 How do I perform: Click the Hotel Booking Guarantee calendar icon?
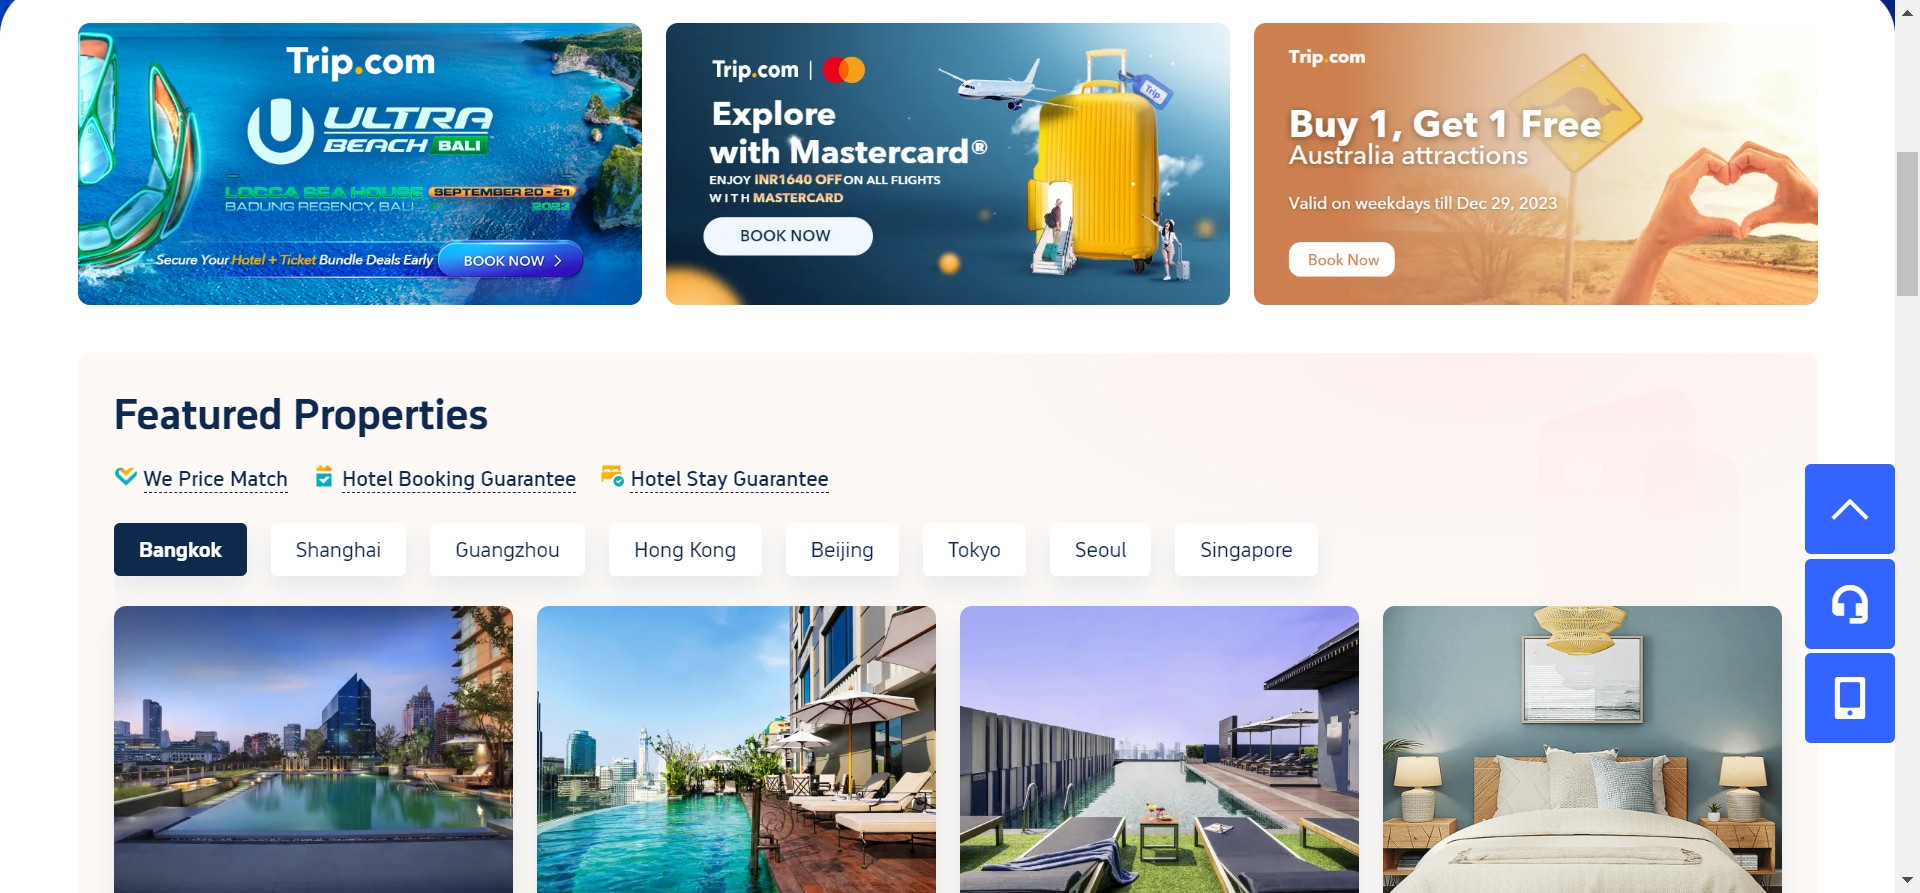tap(324, 476)
